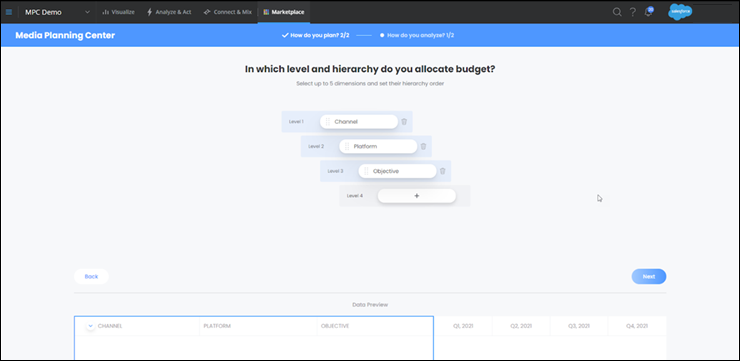The image size is (740, 361).
Task: Click the Media Planning Center title
Action: 65,35
